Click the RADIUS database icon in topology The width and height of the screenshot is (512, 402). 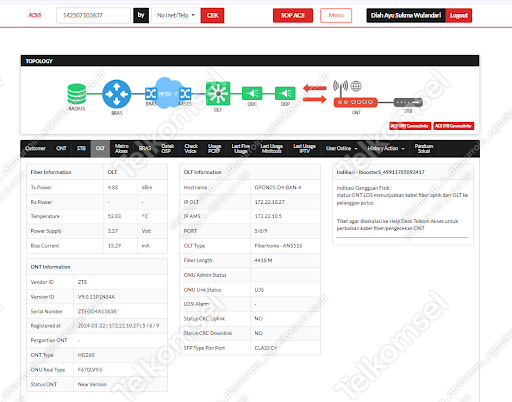pos(77,94)
